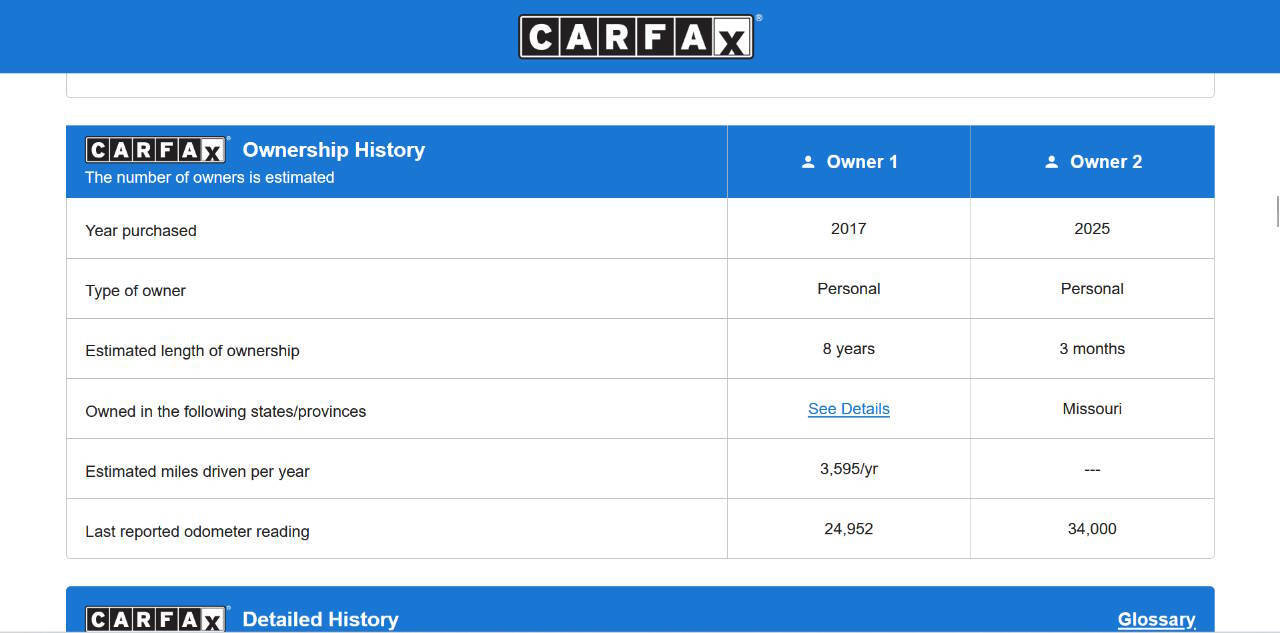The height and width of the screenshot is (633, 1280).
Task: Click the CARFAX logo beside Ownership History
Action: 156,150
